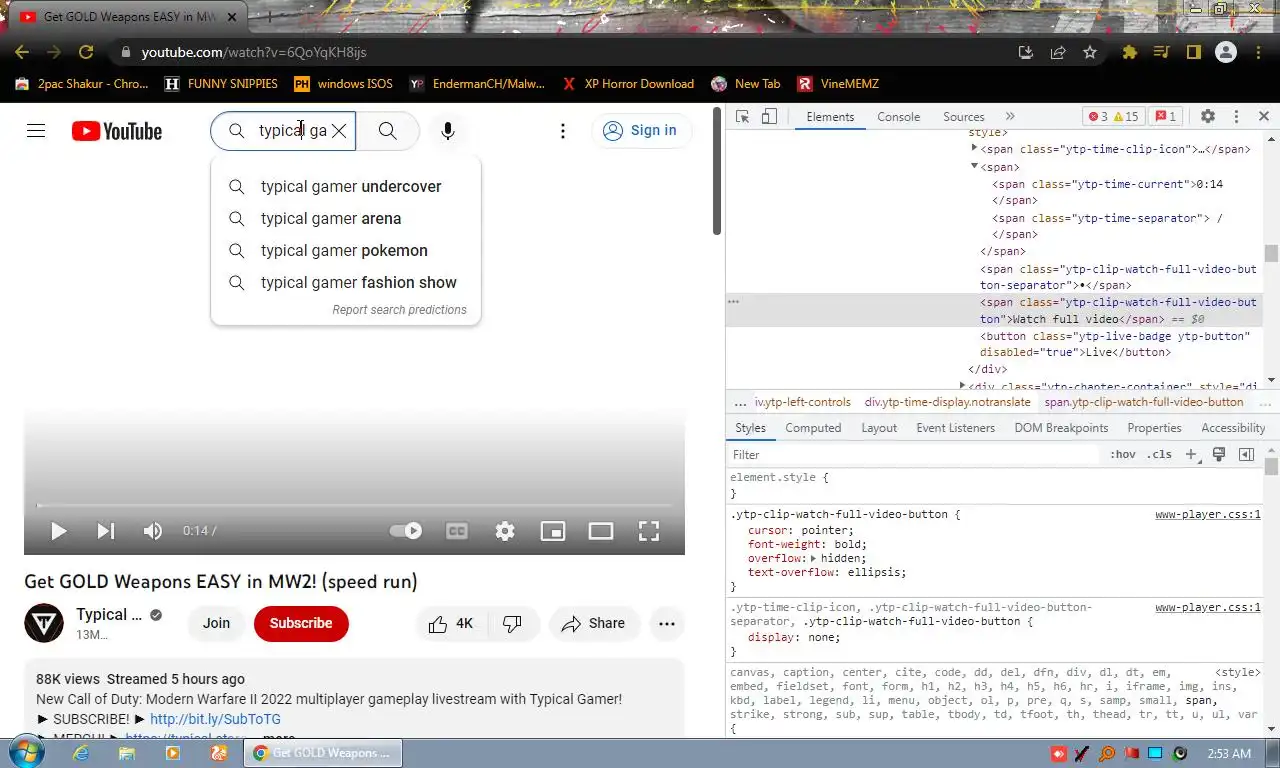Click the Subscribe button
The image size is (1280, 768).
coord(301,623)
